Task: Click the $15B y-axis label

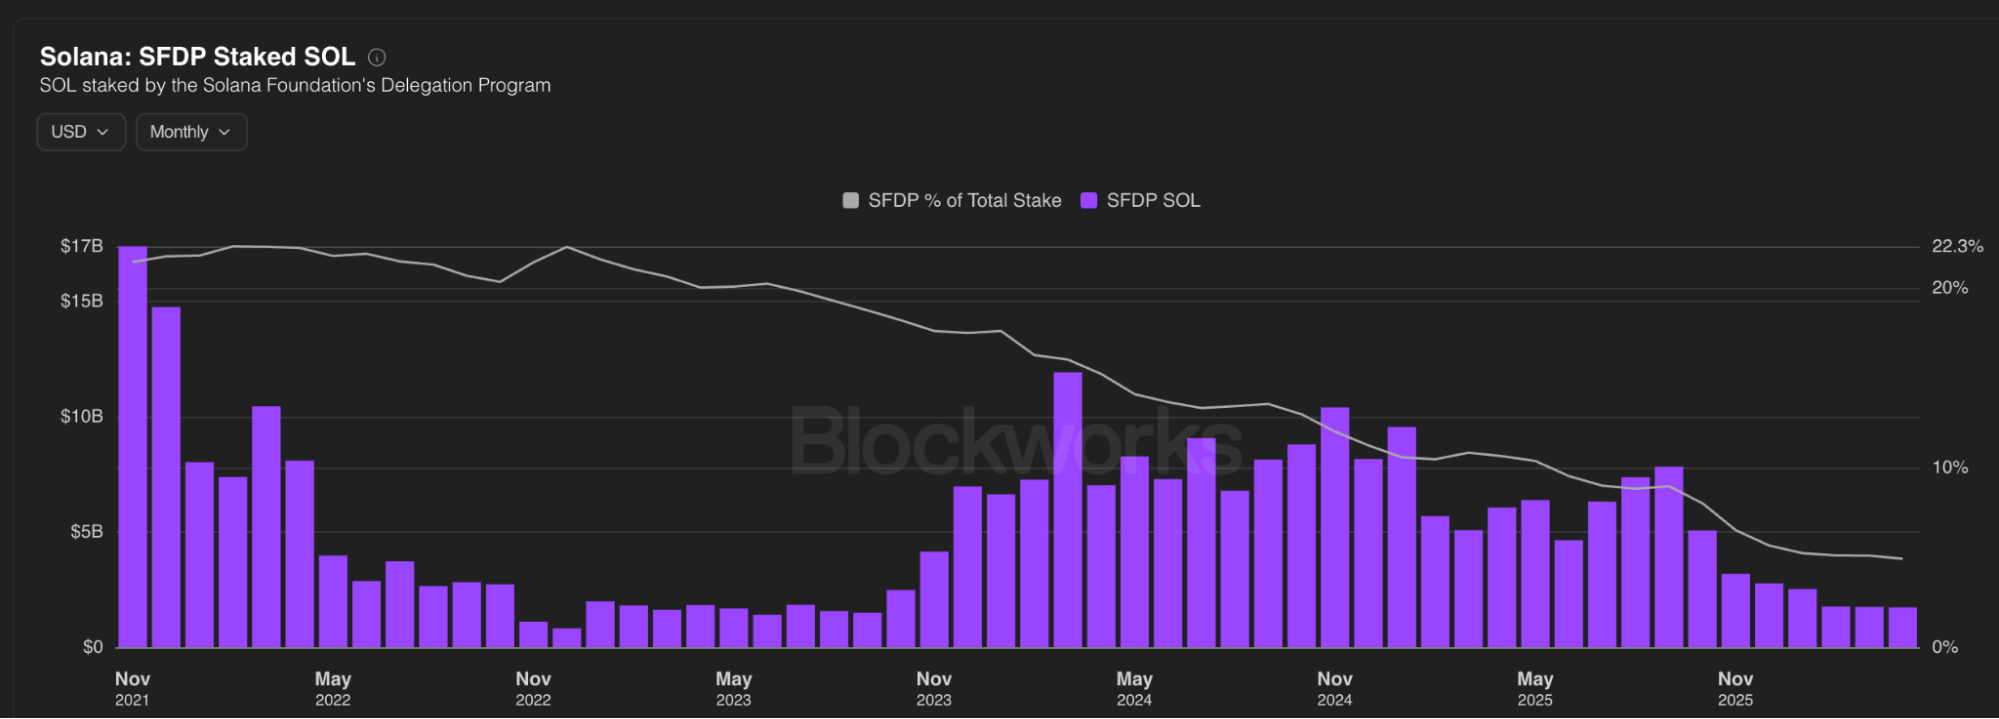Action: 82,301
